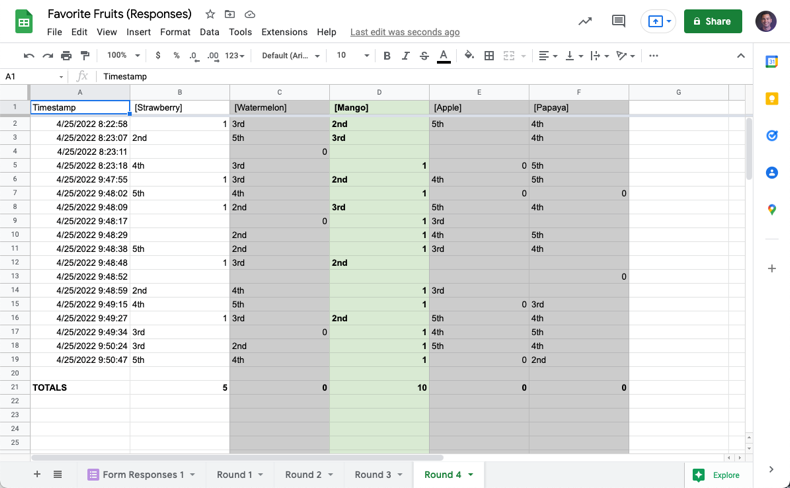The height and width of the screenshot is (488, 790).
Task: Open the fill color picker
Action: [x=469, y=56]
